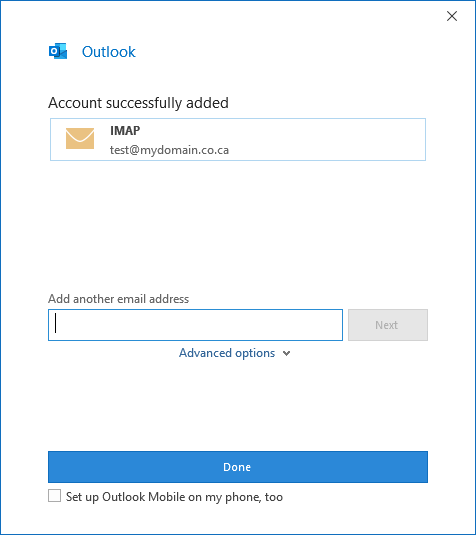
Task: Click the word 'Advanced' in the options link
Action: [x=205, y=353]
